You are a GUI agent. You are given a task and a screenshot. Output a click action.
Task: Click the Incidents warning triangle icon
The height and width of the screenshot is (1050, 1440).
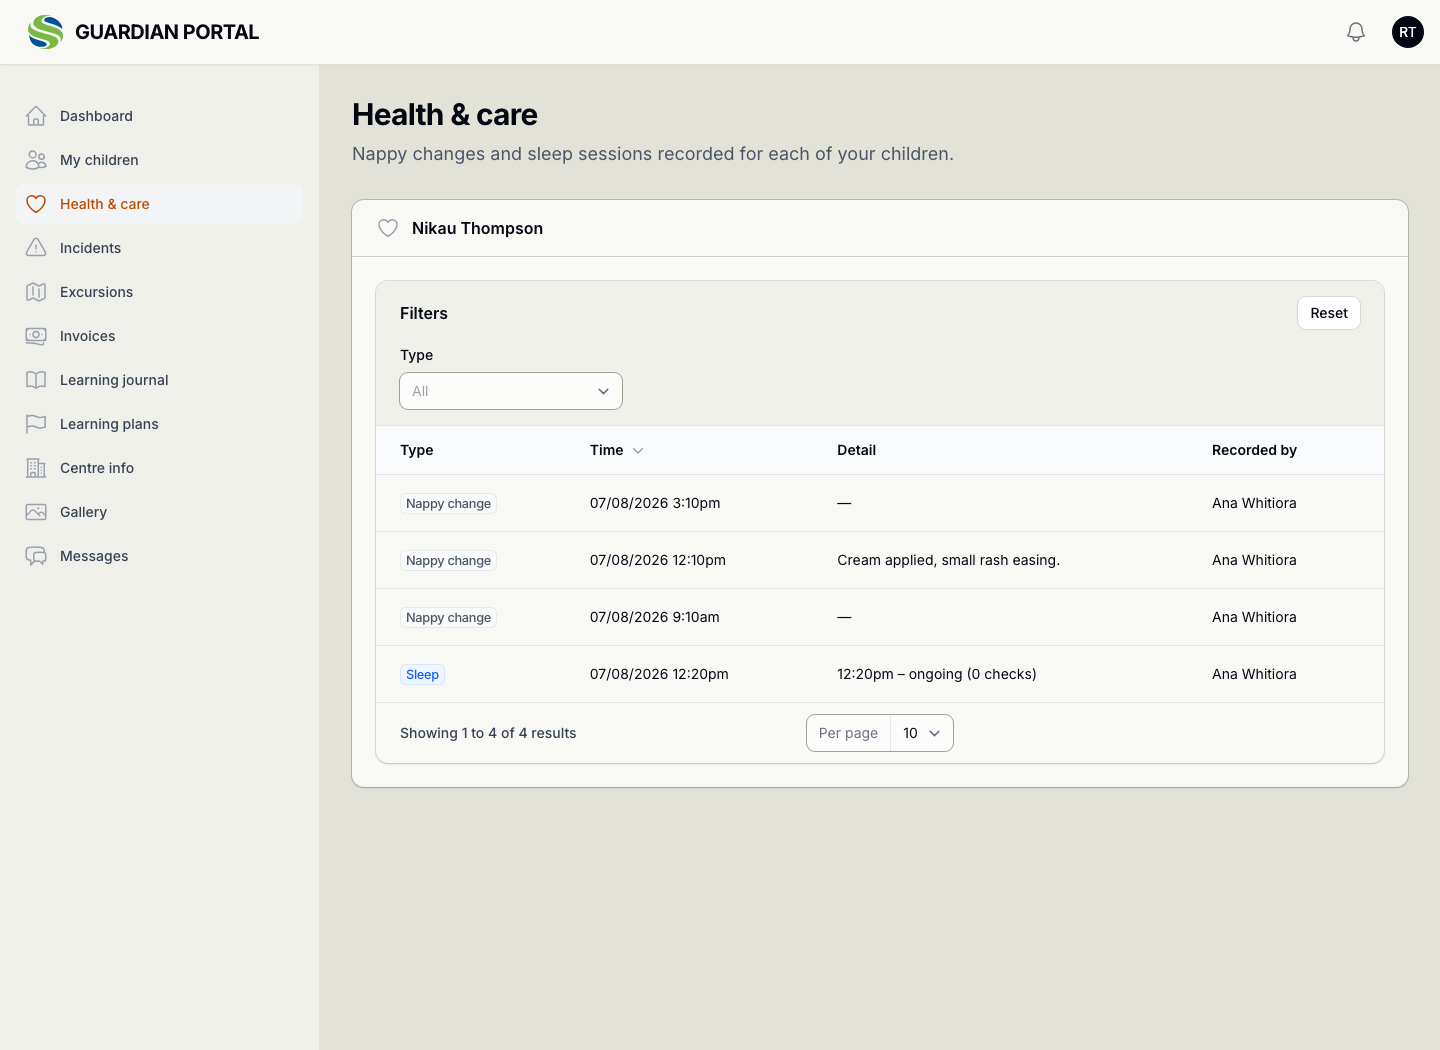pyautogui.click(x=36, y=248)
